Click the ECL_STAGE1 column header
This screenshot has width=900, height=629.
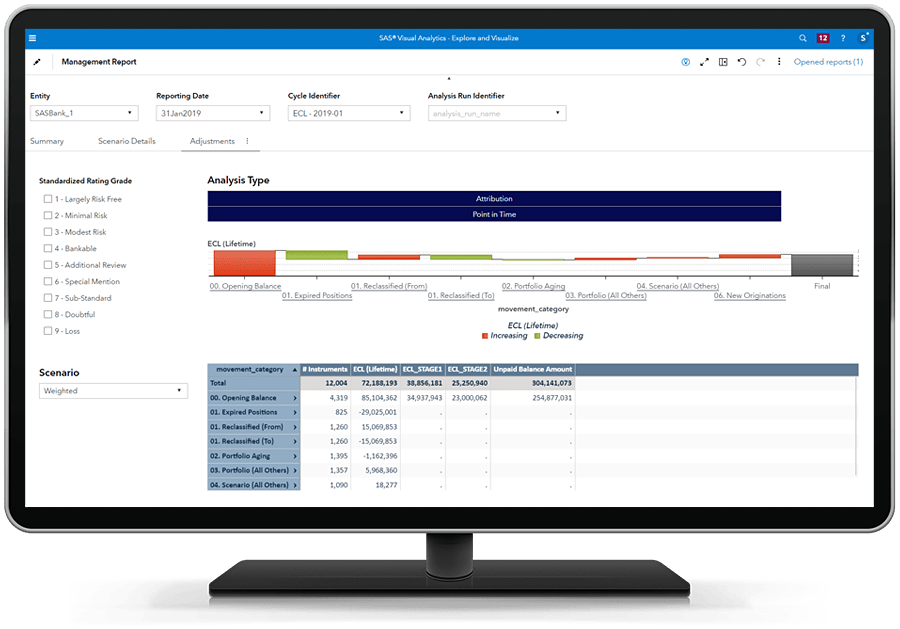[x=422, y=370]
